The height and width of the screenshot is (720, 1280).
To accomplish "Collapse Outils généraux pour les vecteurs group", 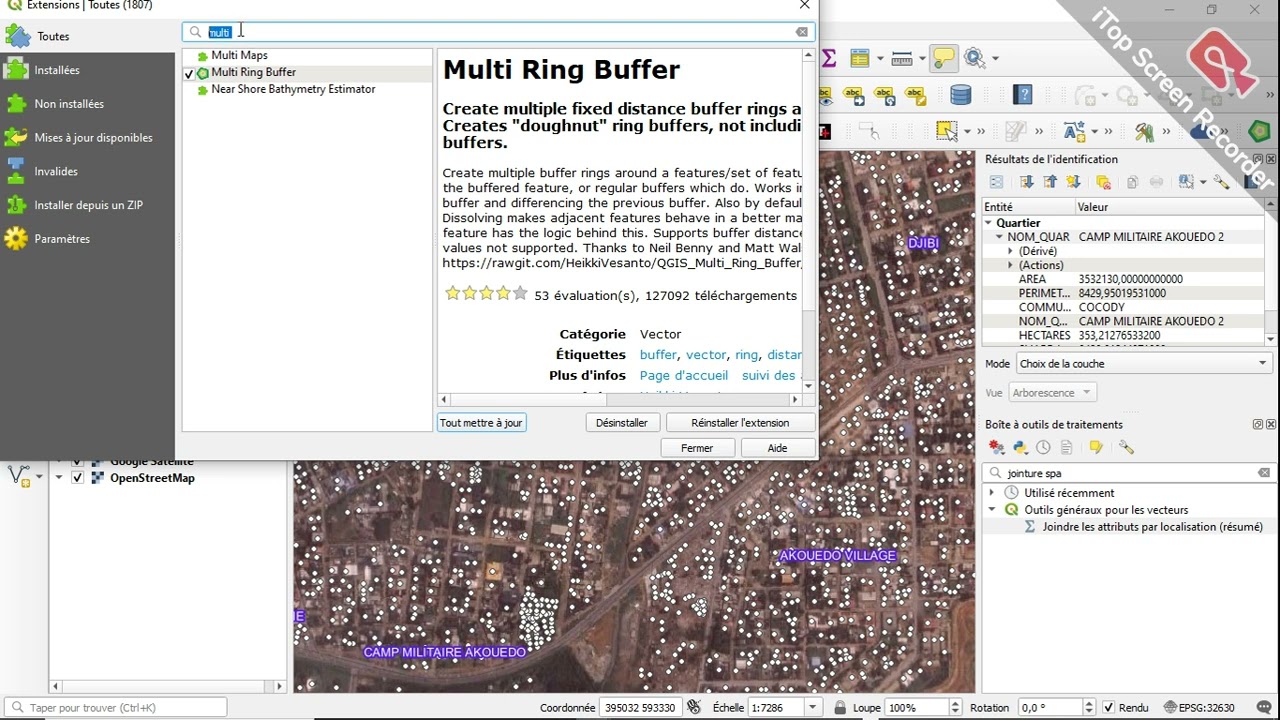I will (991, 510).
